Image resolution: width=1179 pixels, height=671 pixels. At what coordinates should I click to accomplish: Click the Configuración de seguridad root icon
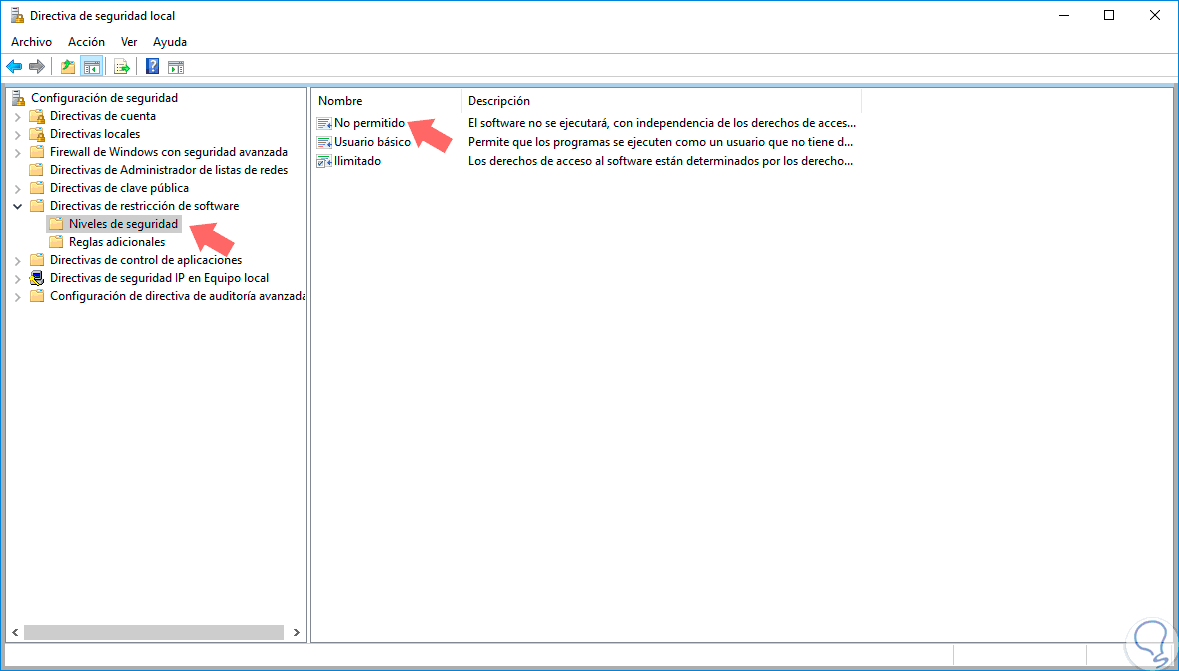click(x=19, y=98)
